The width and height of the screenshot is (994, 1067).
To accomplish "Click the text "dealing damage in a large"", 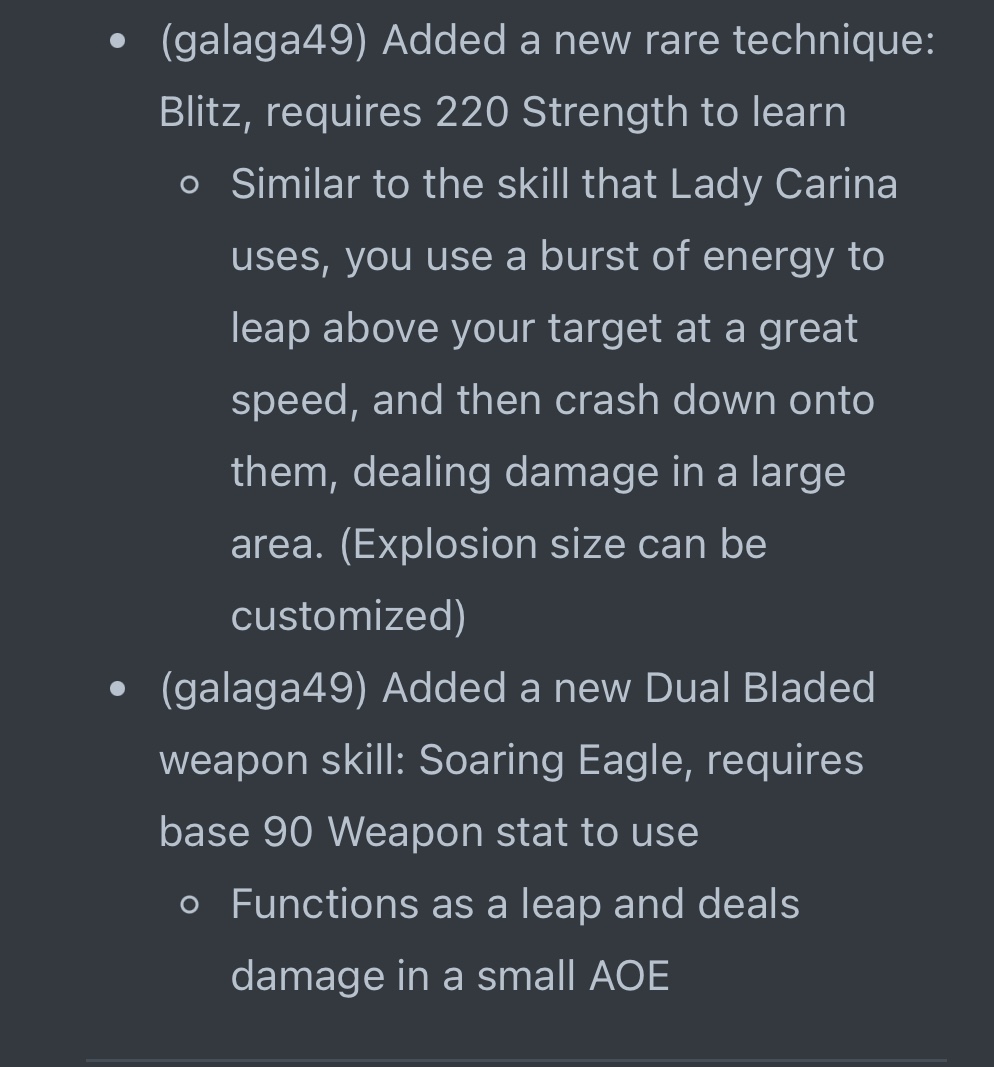I will click(x=599, y=473).
